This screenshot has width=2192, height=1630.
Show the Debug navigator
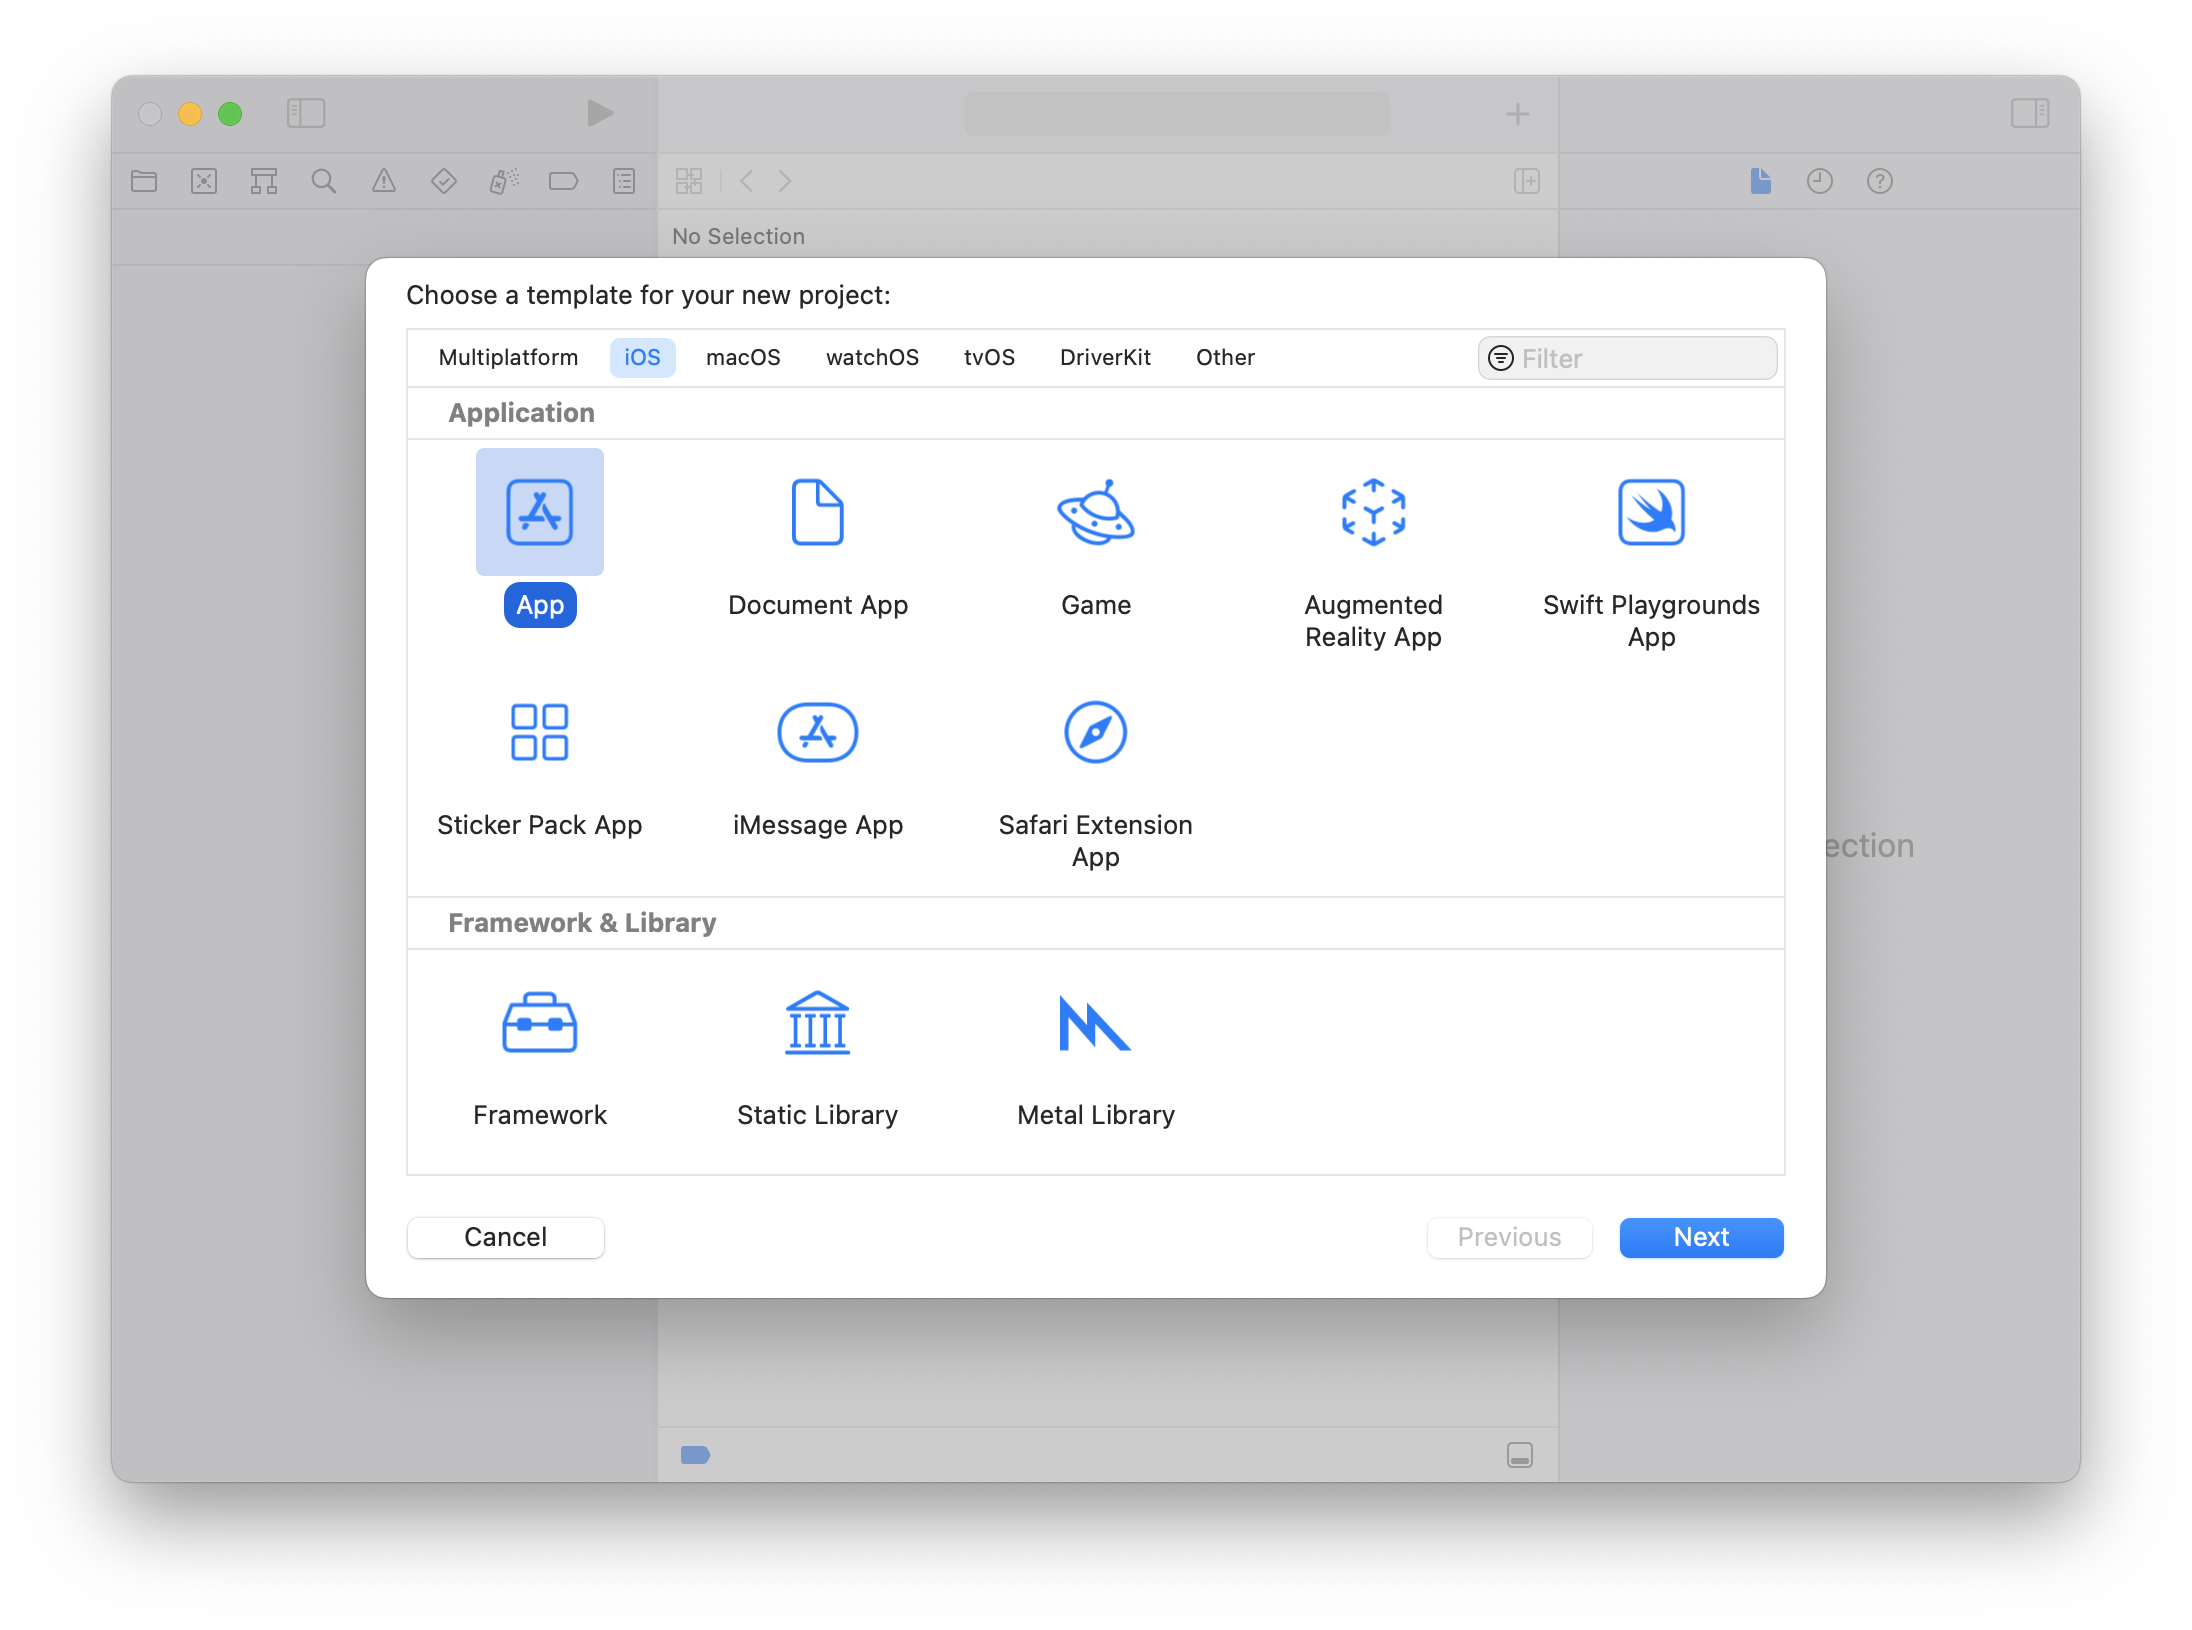(x=504, y=181)
